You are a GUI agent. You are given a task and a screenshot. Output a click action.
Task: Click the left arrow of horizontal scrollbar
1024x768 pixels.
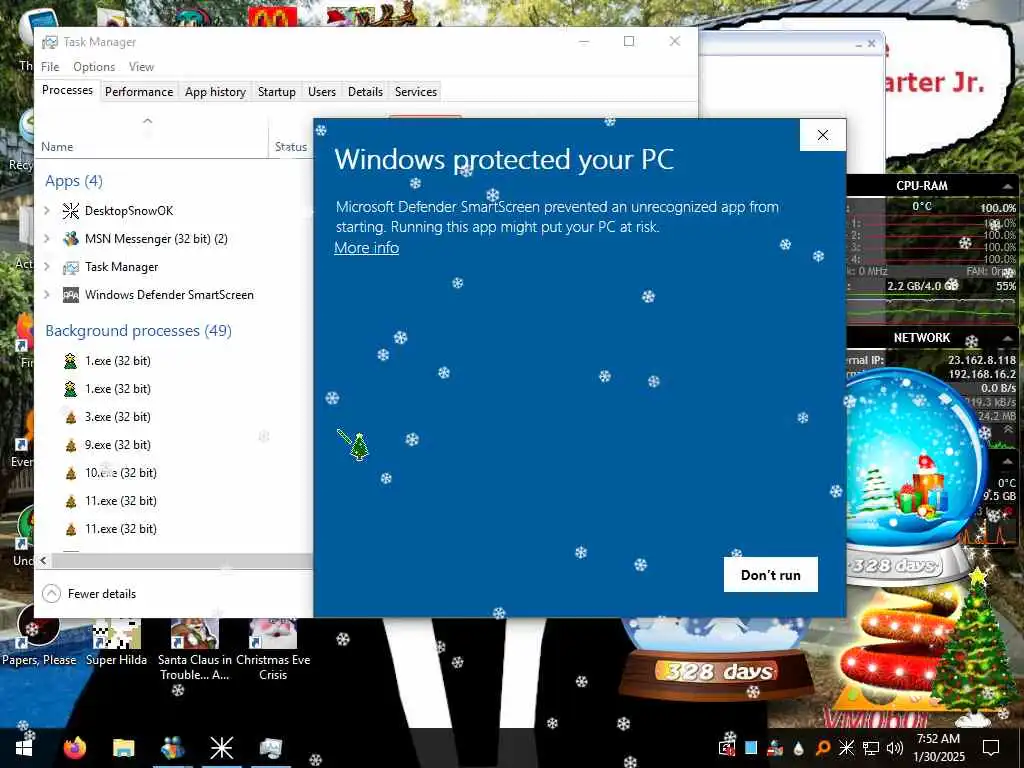click(44, 560)
